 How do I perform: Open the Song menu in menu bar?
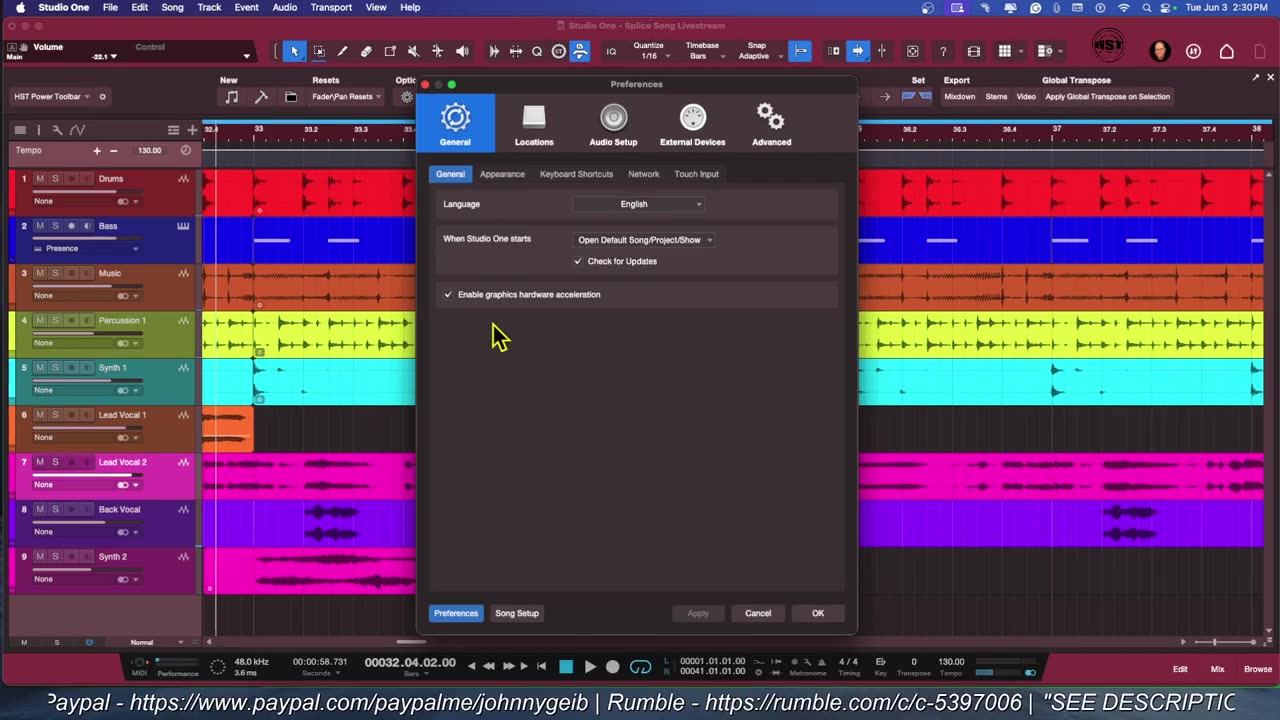(172, 7)
